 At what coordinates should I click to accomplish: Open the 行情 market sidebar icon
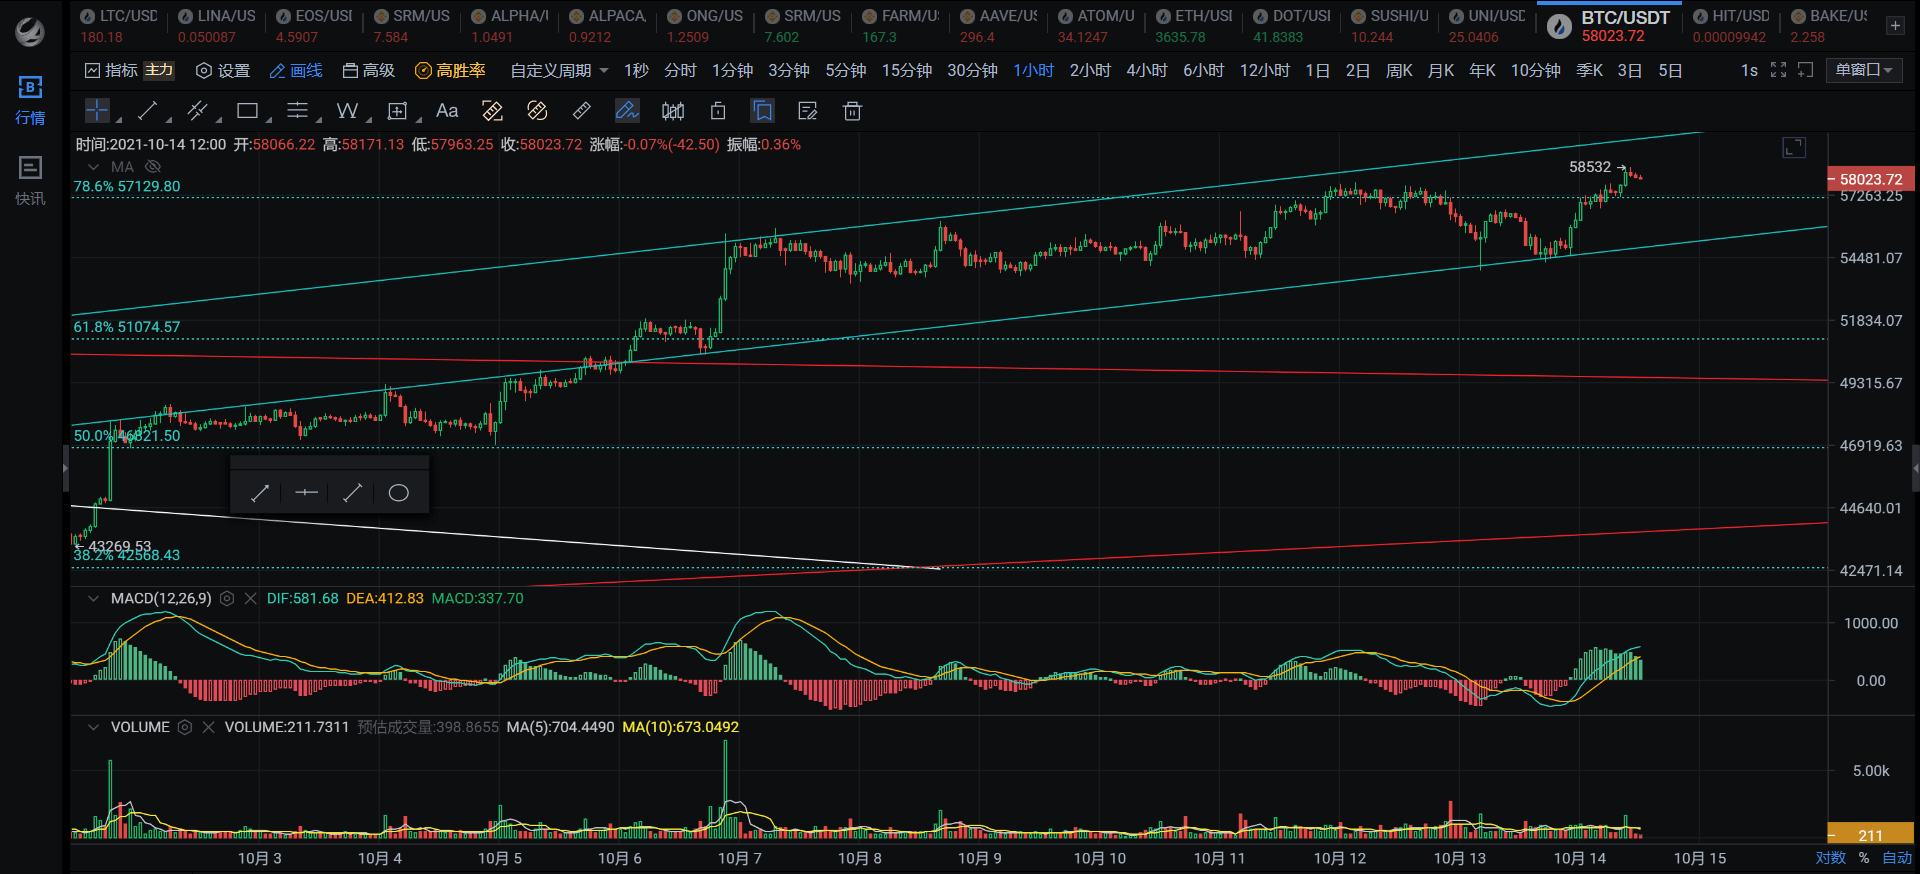(x=30, y=99)
